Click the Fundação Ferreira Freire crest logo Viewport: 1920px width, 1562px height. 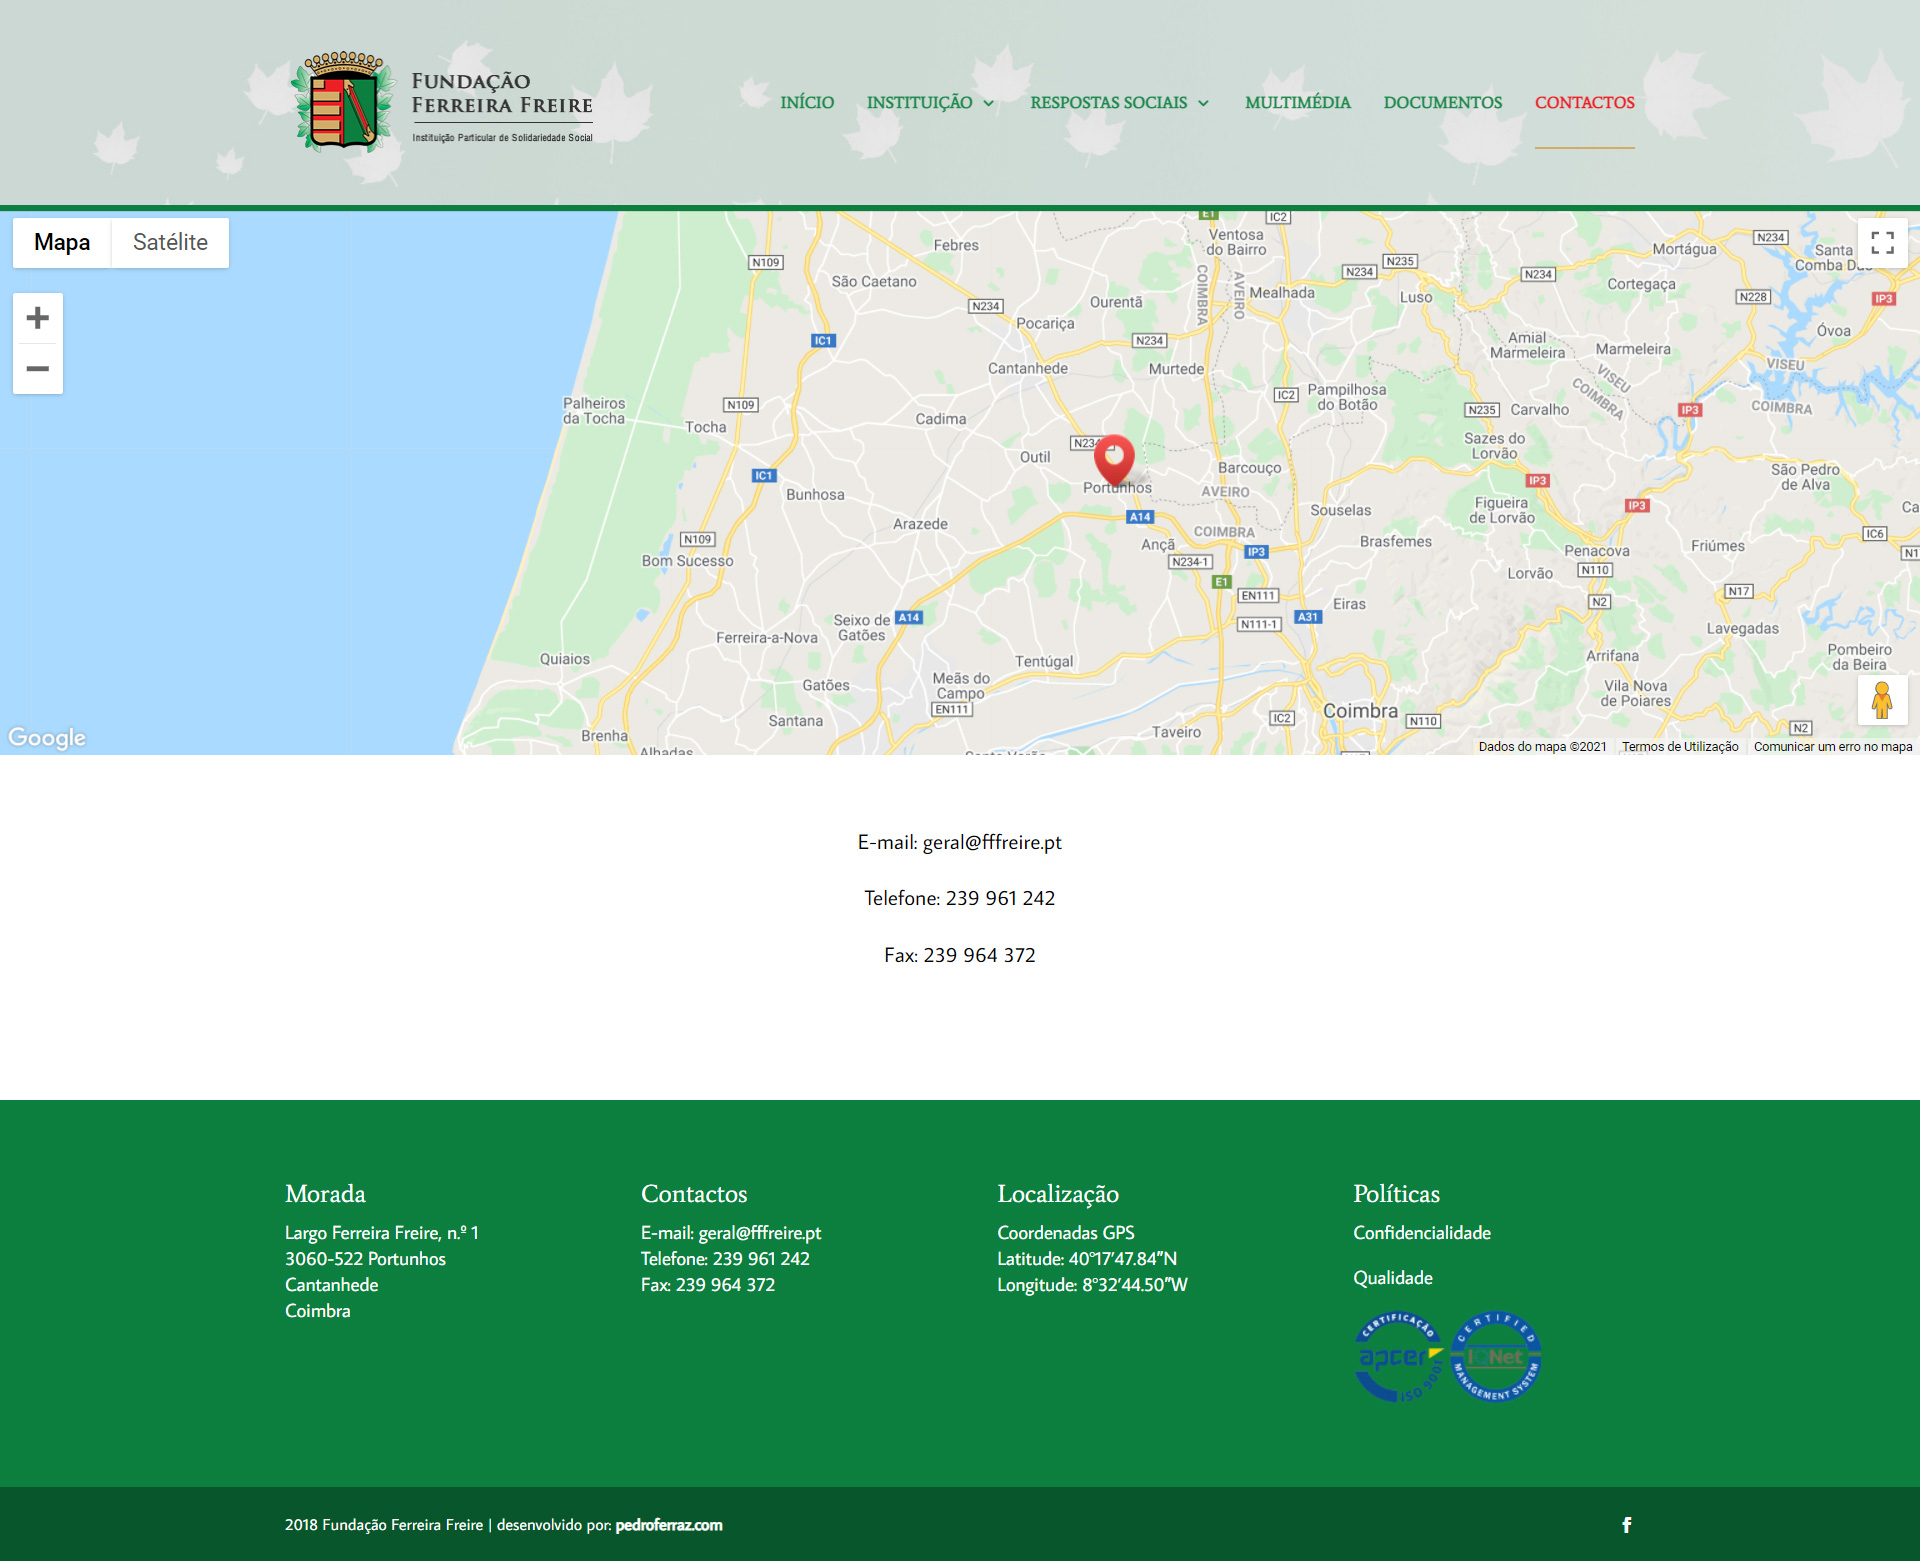tap(342, 102)
